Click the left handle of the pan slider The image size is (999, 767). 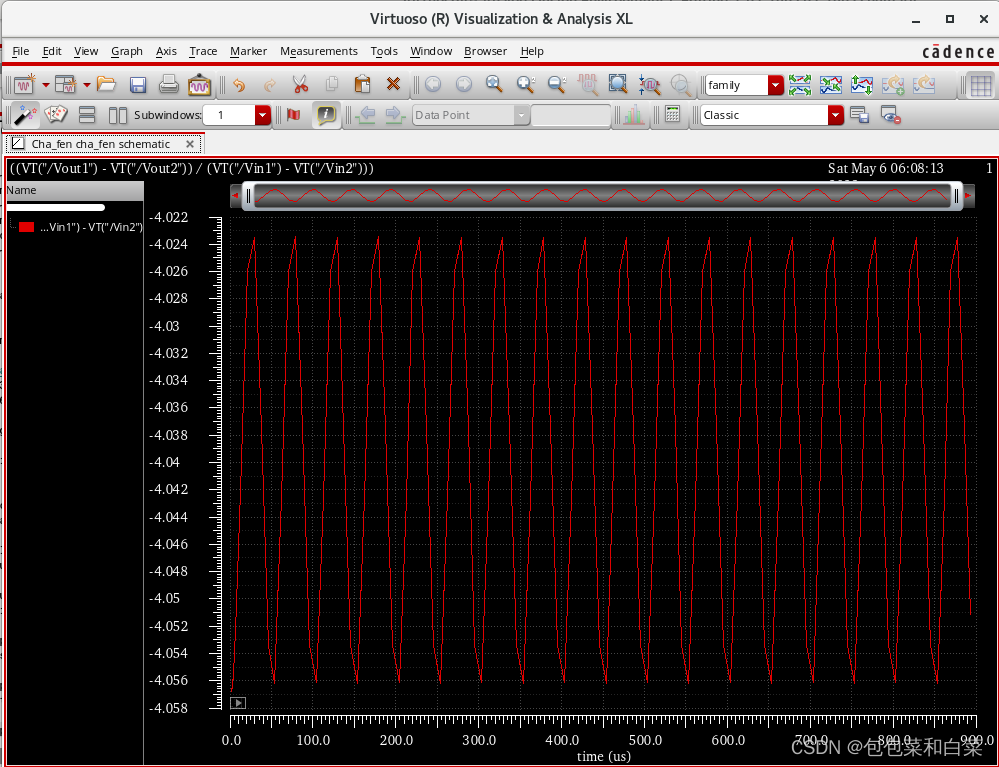click(248, 197)
